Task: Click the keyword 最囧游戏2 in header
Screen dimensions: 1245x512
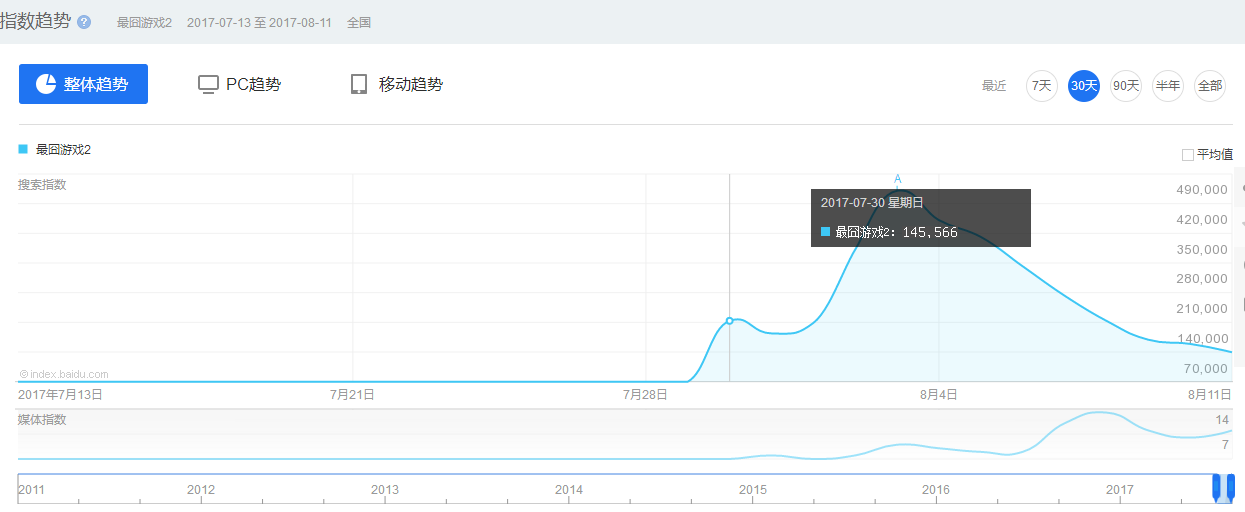Action: pyautogui.click(x=144, y=22)
